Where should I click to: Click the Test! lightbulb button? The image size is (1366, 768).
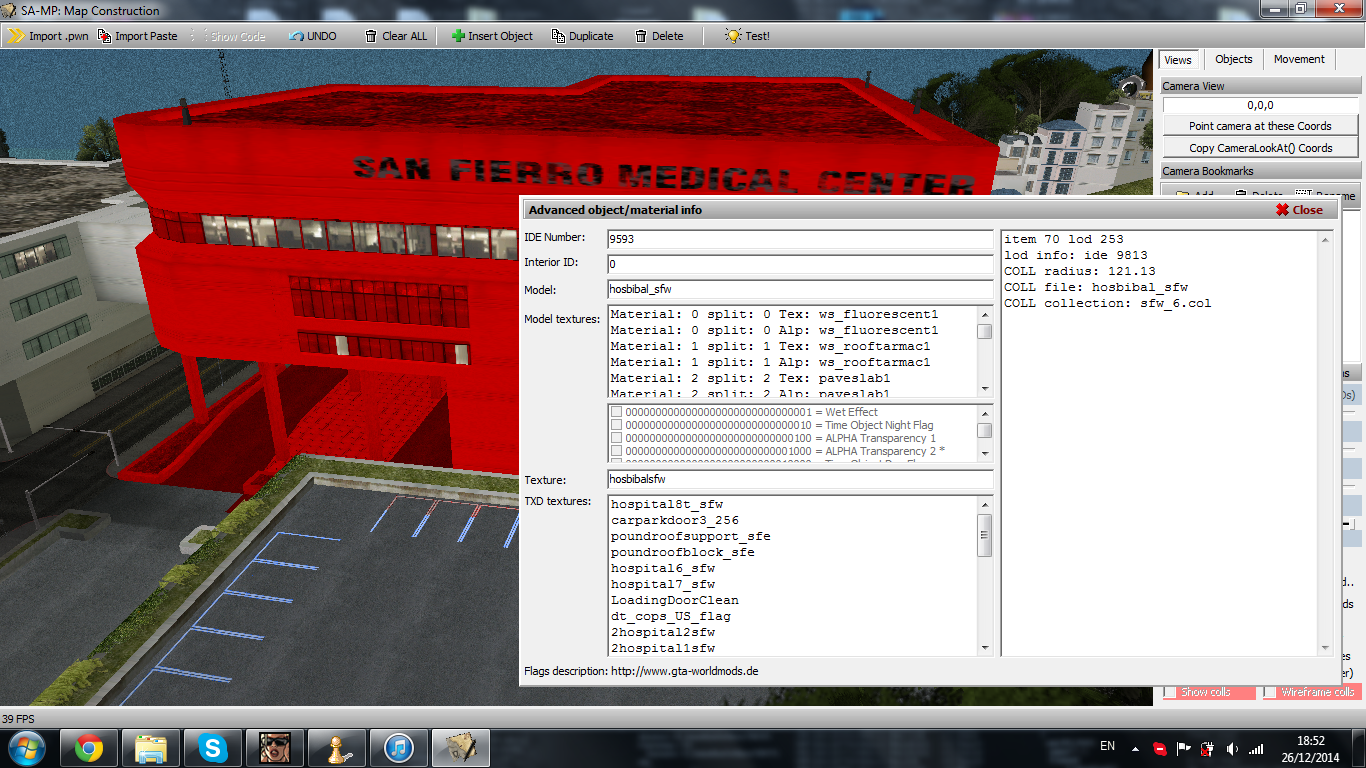(x=747, y=36)
